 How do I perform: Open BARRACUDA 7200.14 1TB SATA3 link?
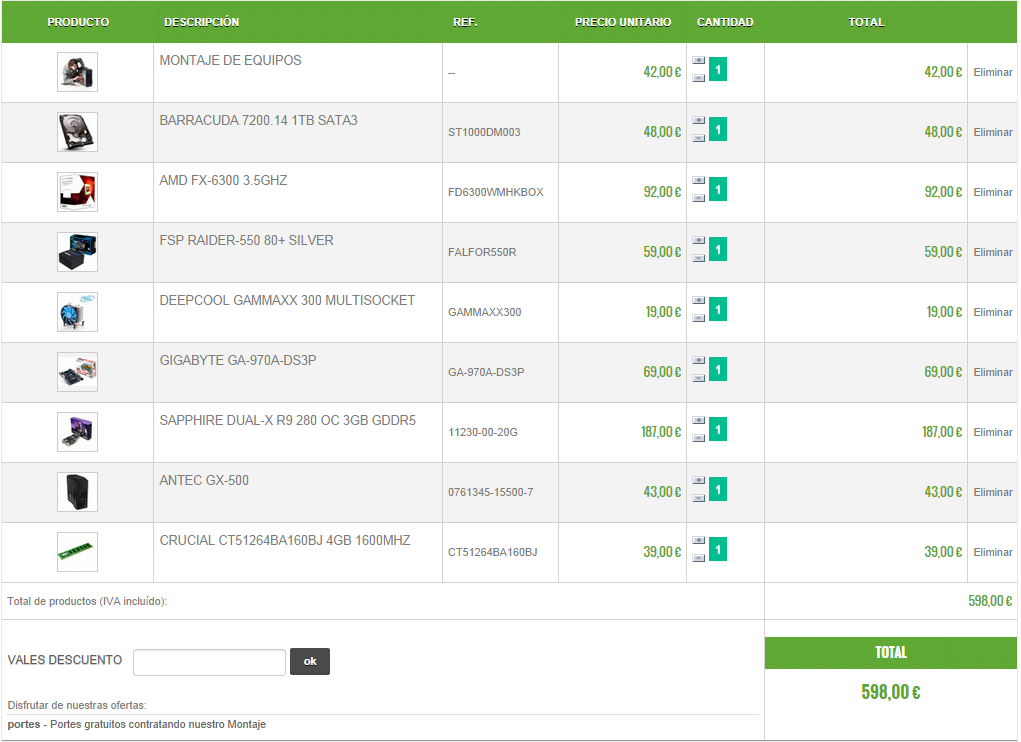point(259,120)
